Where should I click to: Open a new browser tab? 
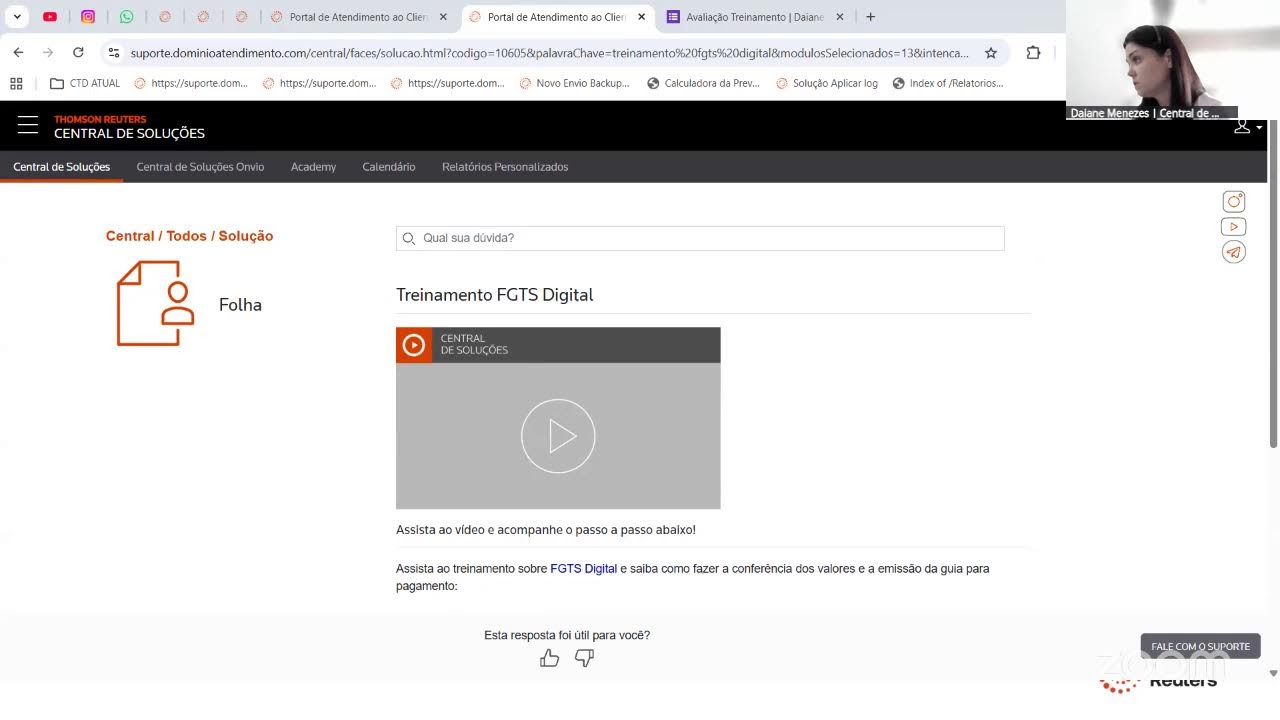pos(870,17)
